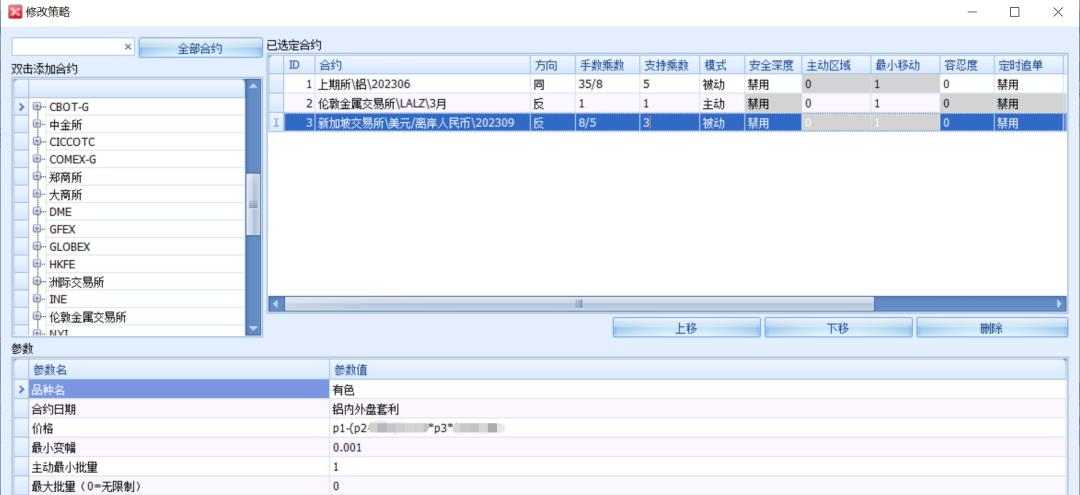This screenshot has height=495, width=1080.
Task: Click the 支持乘数 column header
Action: 669,65
